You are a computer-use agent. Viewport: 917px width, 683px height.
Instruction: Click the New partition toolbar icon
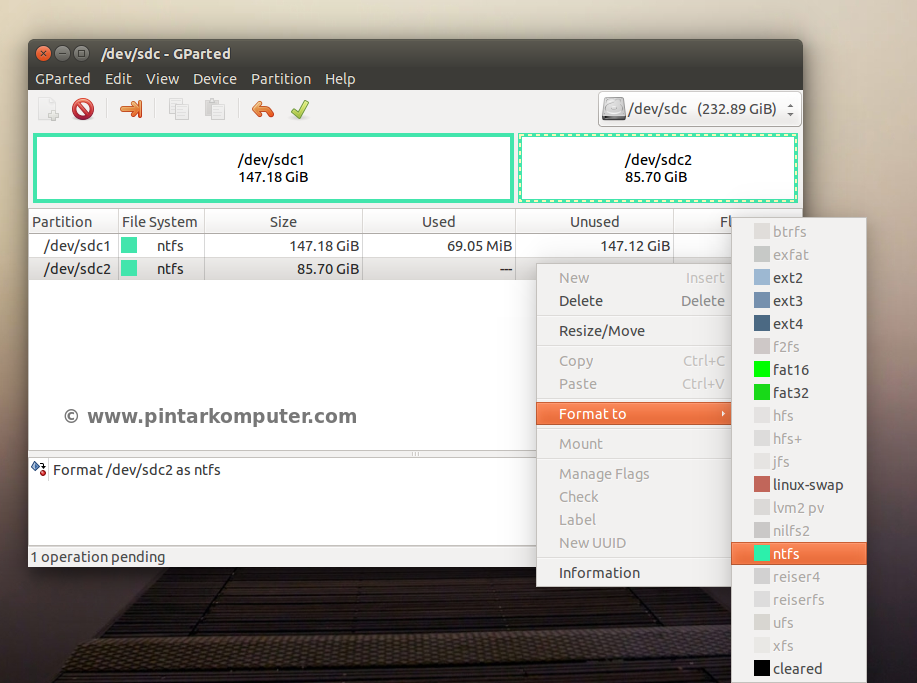(x=48, y=109)
